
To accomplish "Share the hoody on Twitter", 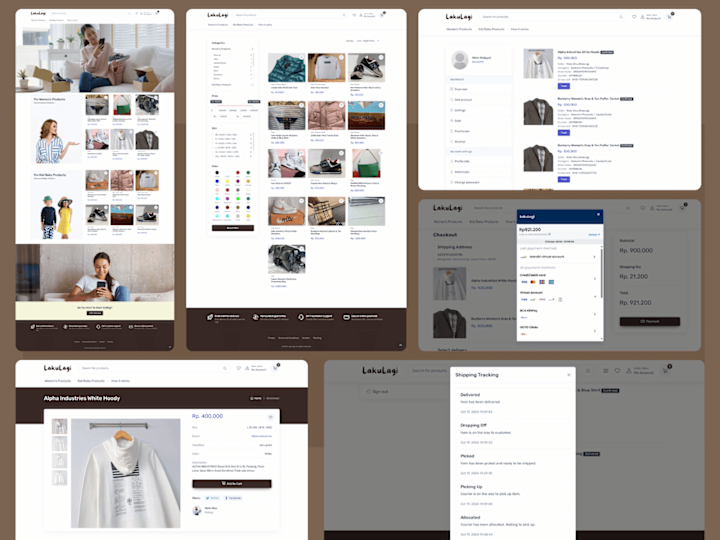I will click(x=213, y=498).
